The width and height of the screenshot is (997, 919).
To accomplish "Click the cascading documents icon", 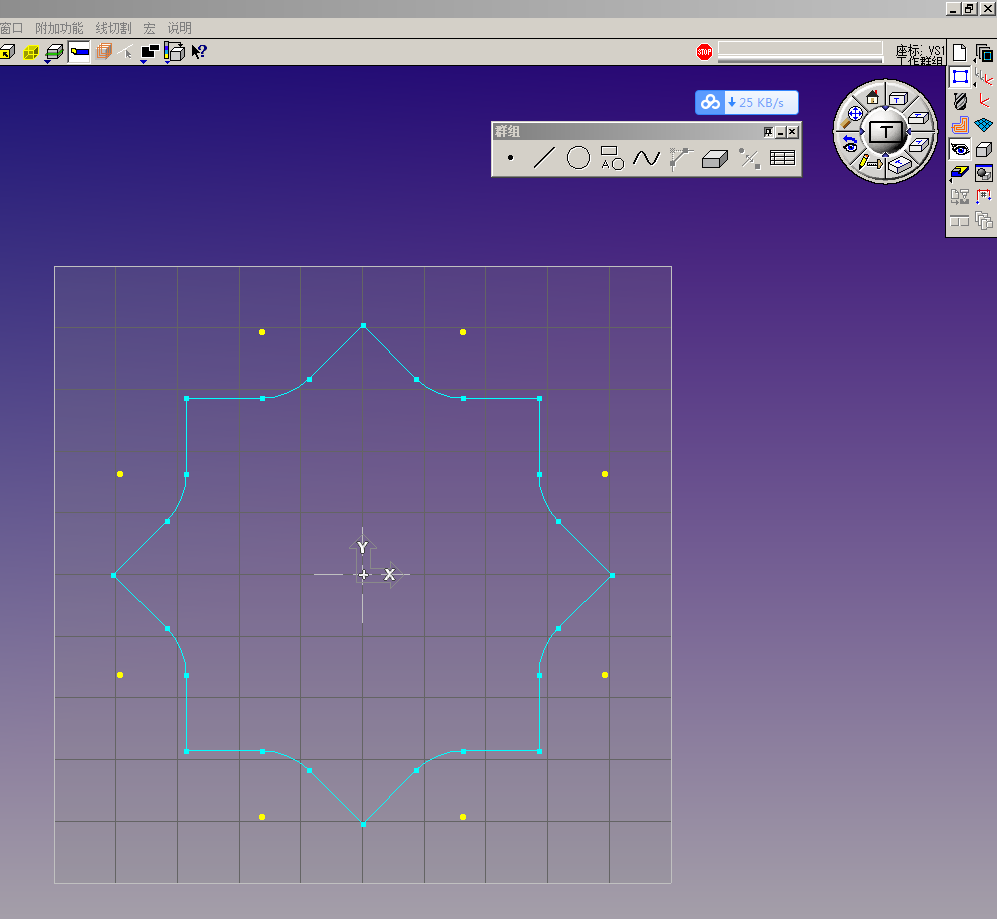I will point(984,221).
